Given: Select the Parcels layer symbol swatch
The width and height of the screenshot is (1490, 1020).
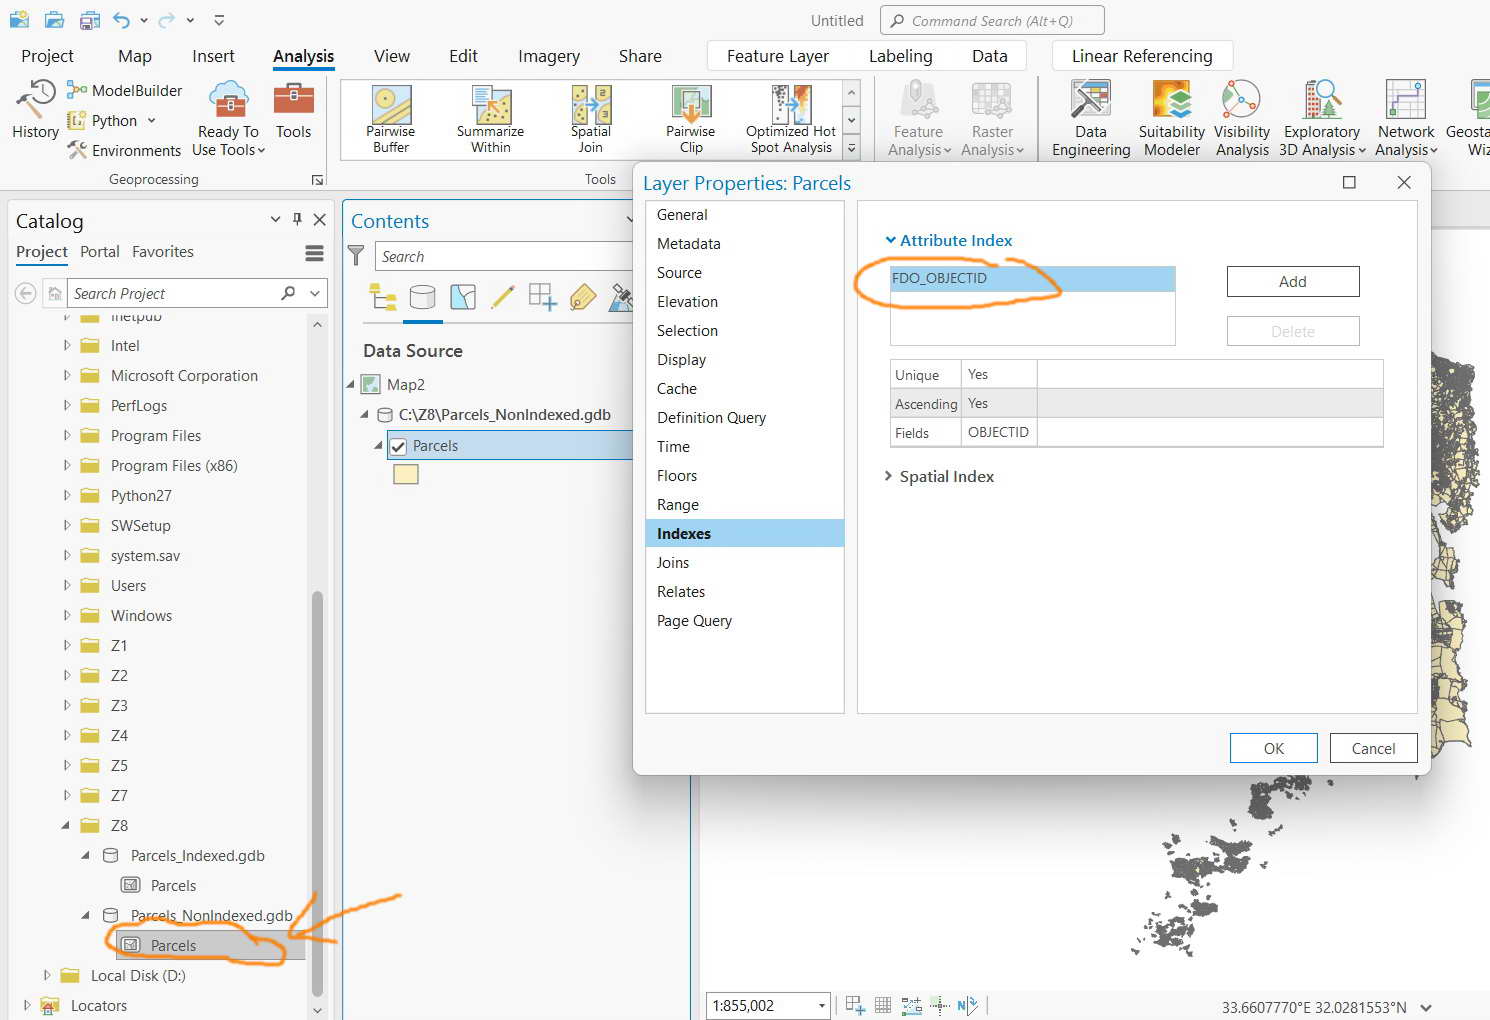Looking at the screenshot, I should (405, 473).
